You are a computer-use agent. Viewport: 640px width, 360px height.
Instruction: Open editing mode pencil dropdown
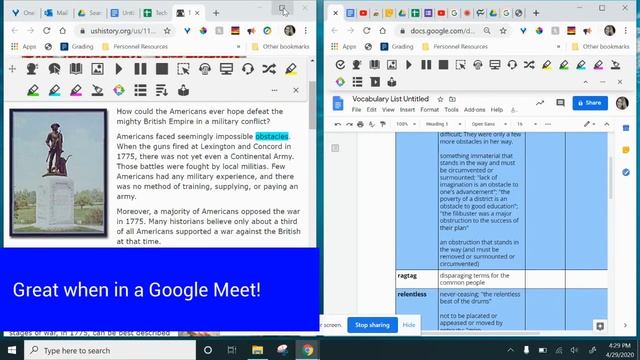click(589, 124)
